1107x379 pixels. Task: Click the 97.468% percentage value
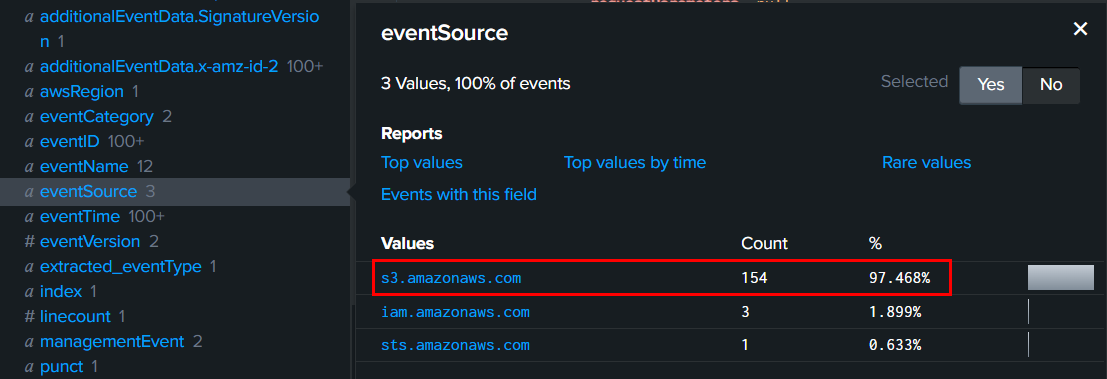pos(899,278)
